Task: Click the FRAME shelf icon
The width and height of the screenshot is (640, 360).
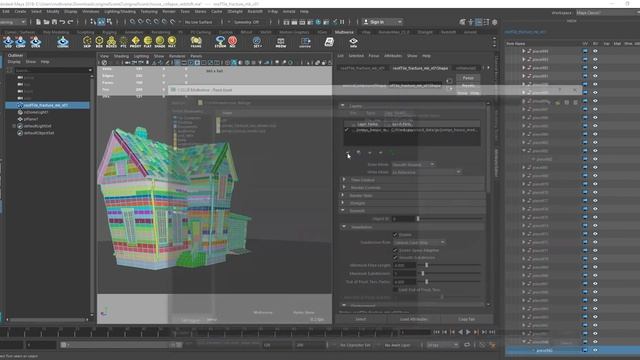Action: (x=196, y=42)
